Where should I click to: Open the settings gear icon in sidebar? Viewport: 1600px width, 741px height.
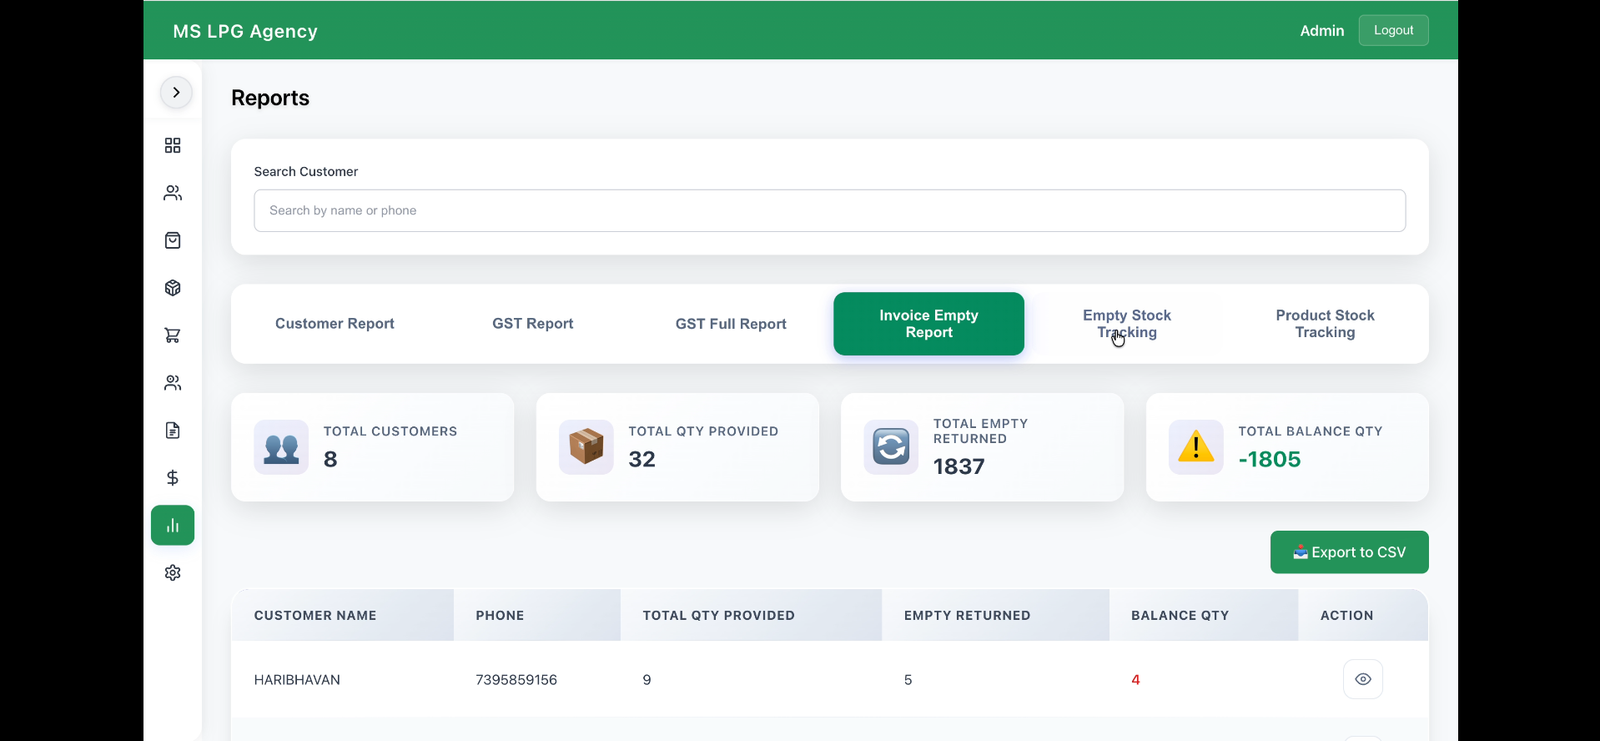coord(172,573)
